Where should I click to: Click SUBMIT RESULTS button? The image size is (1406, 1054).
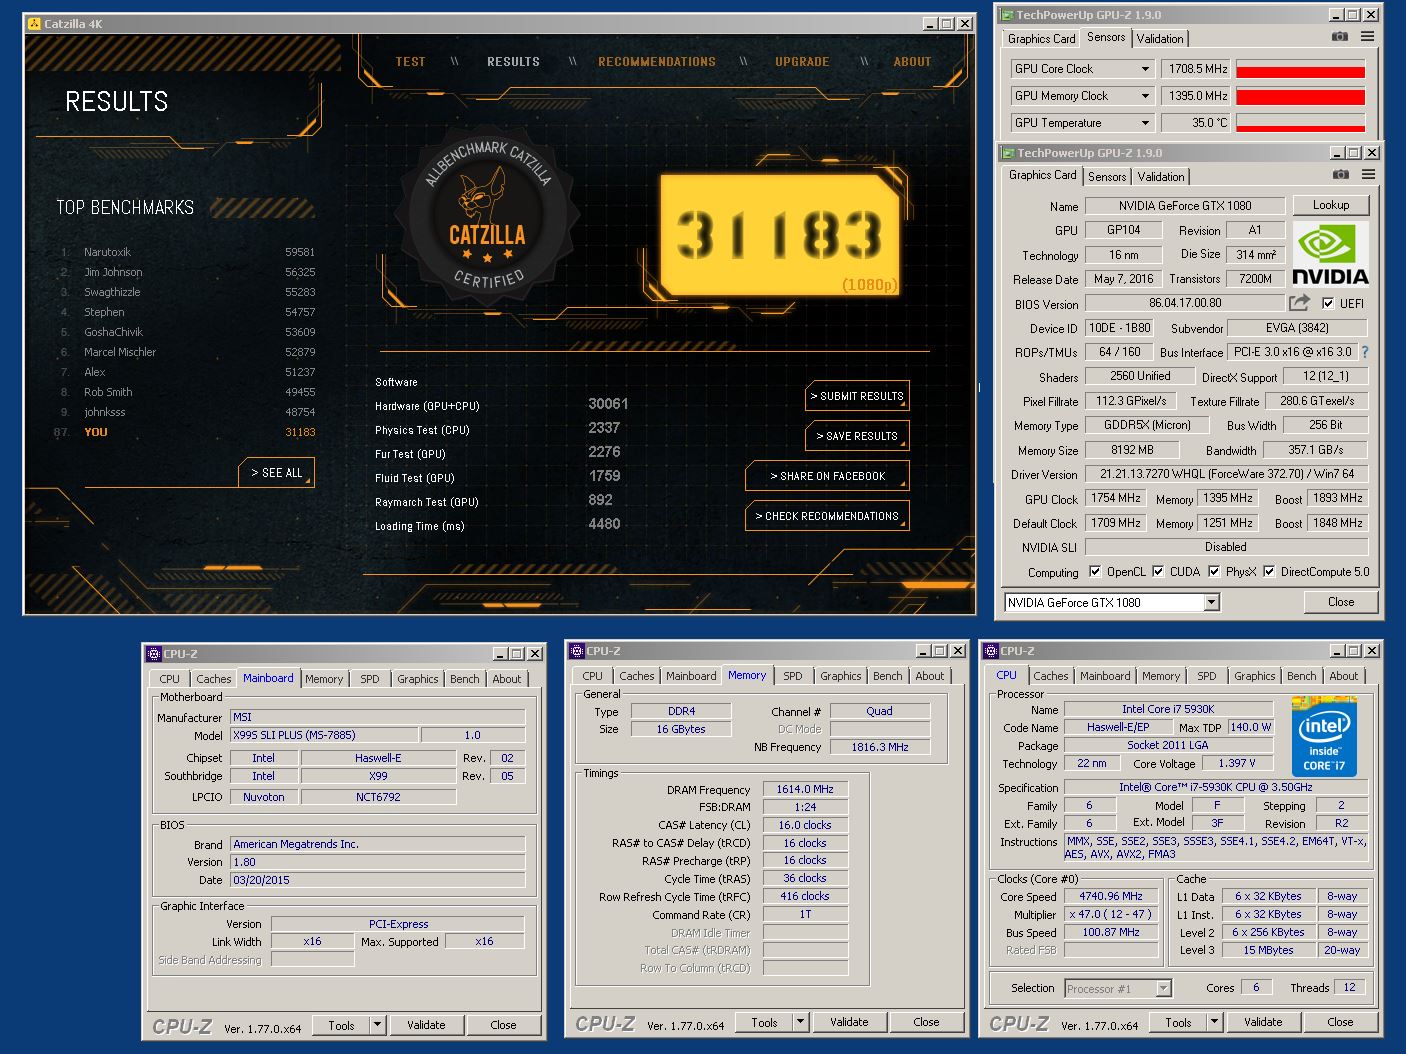pyautogui.click(x=857, y=396)
